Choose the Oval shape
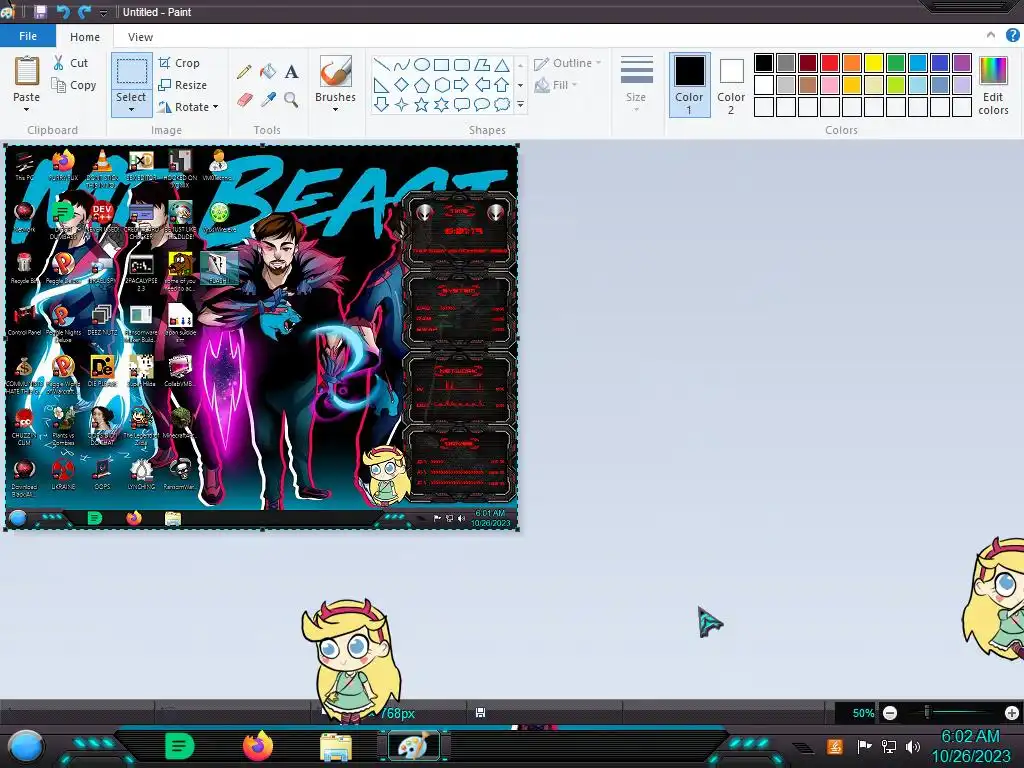Viewport: 1024px width, 768px height. (422, 64)
